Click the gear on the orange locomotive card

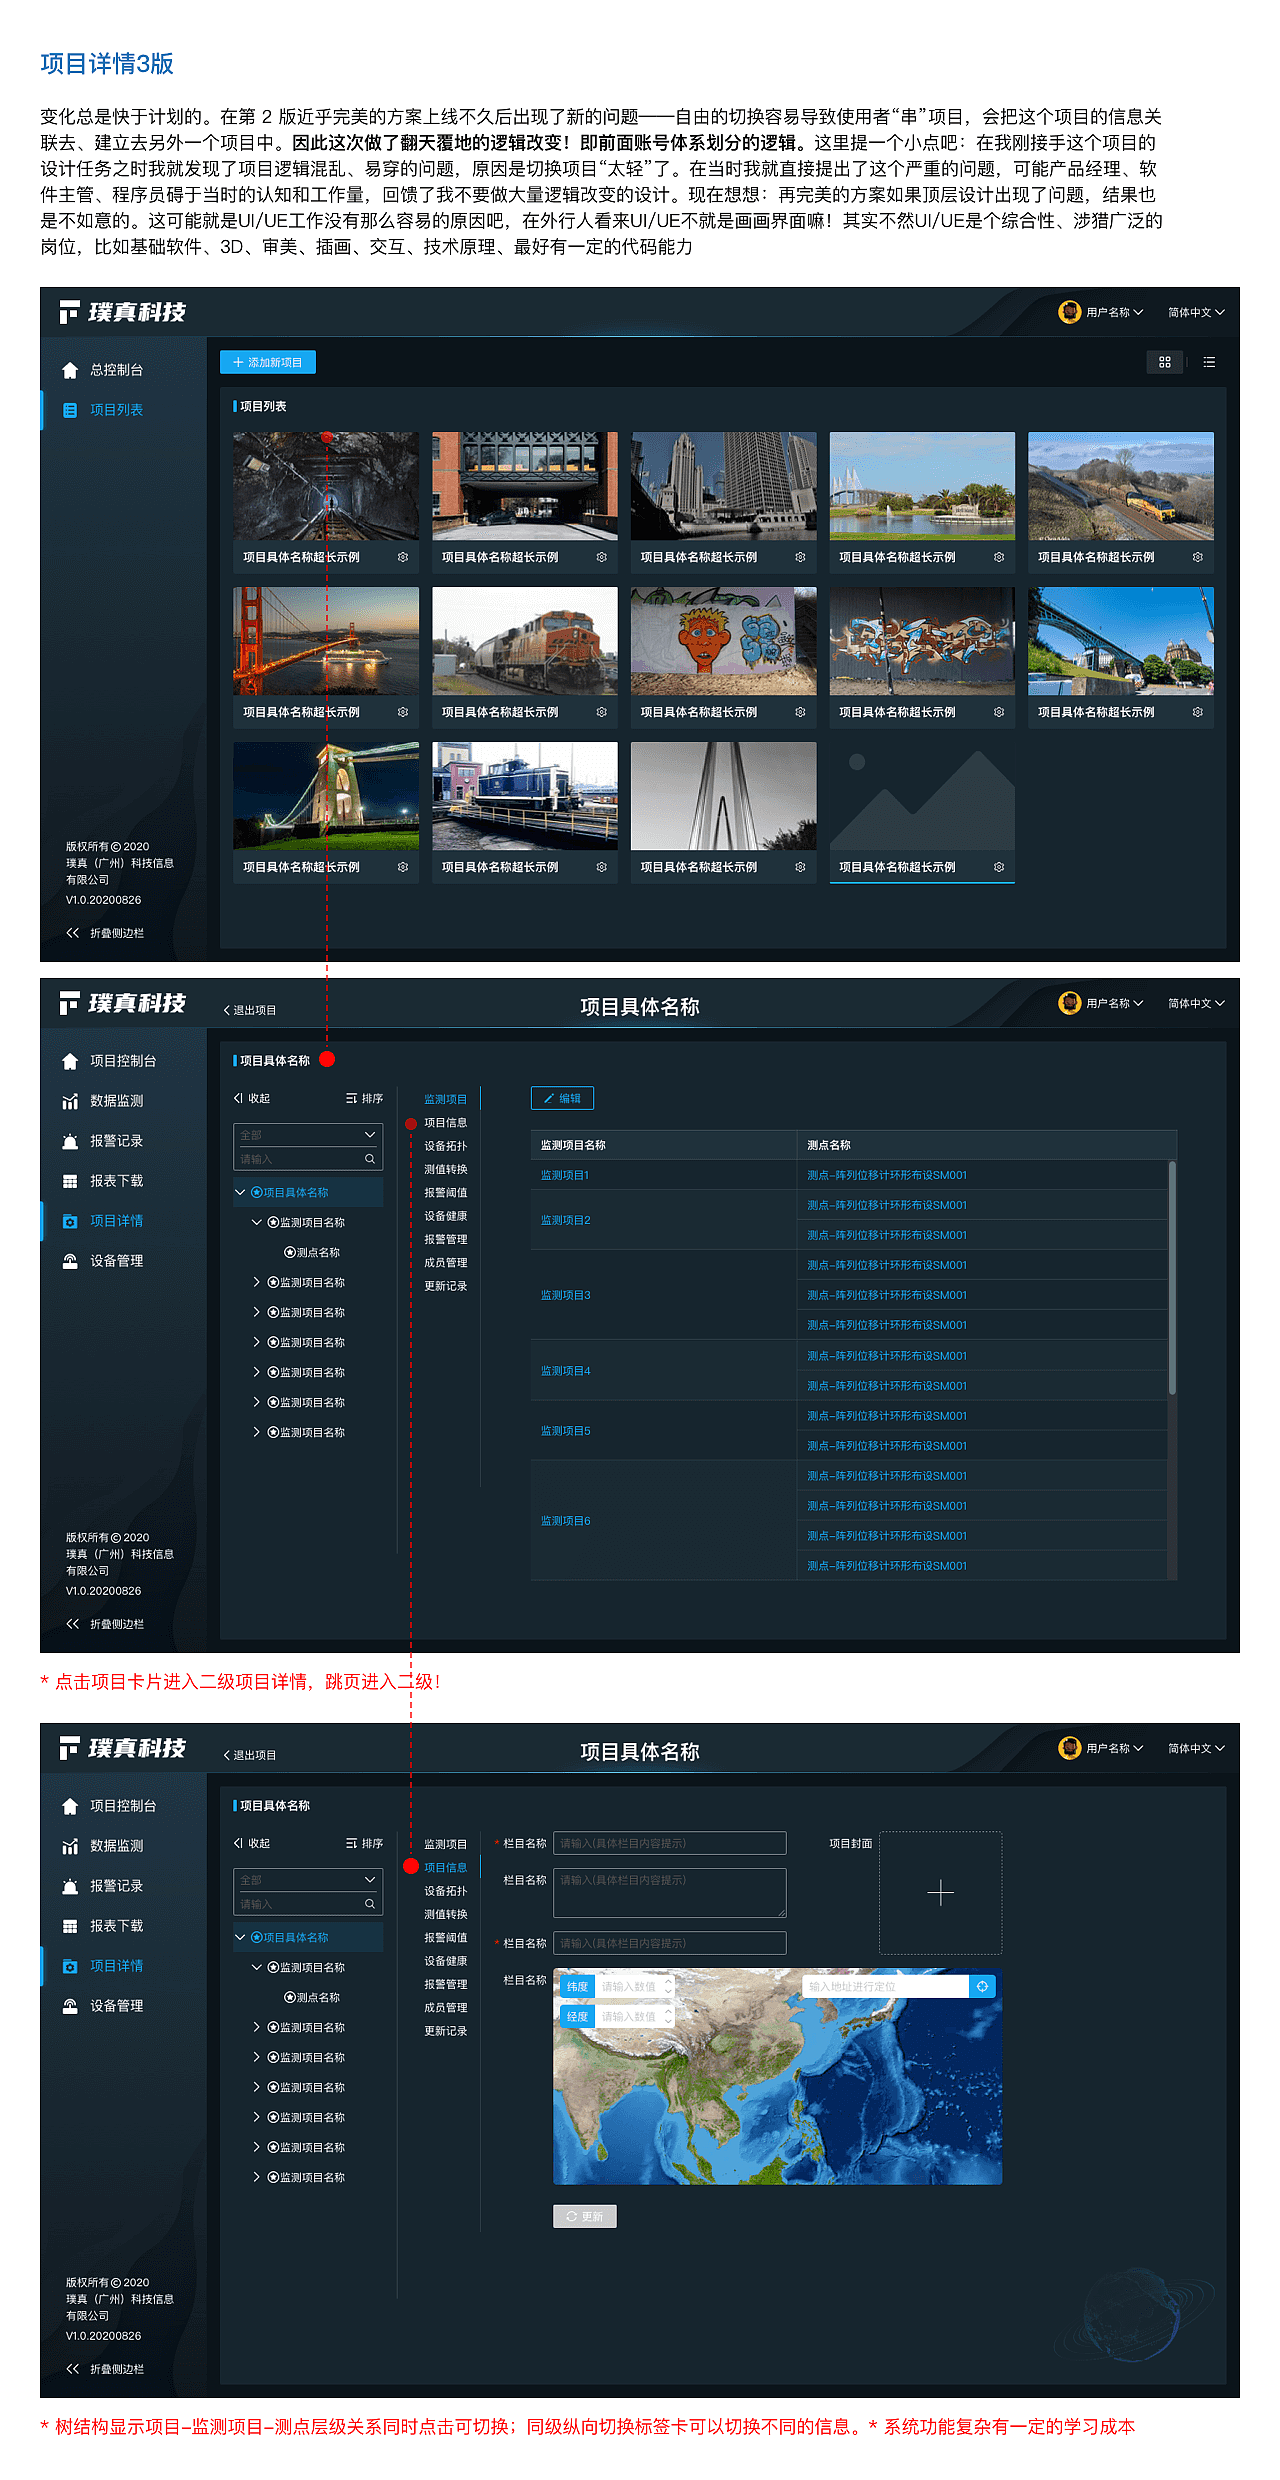click(601, 712)
